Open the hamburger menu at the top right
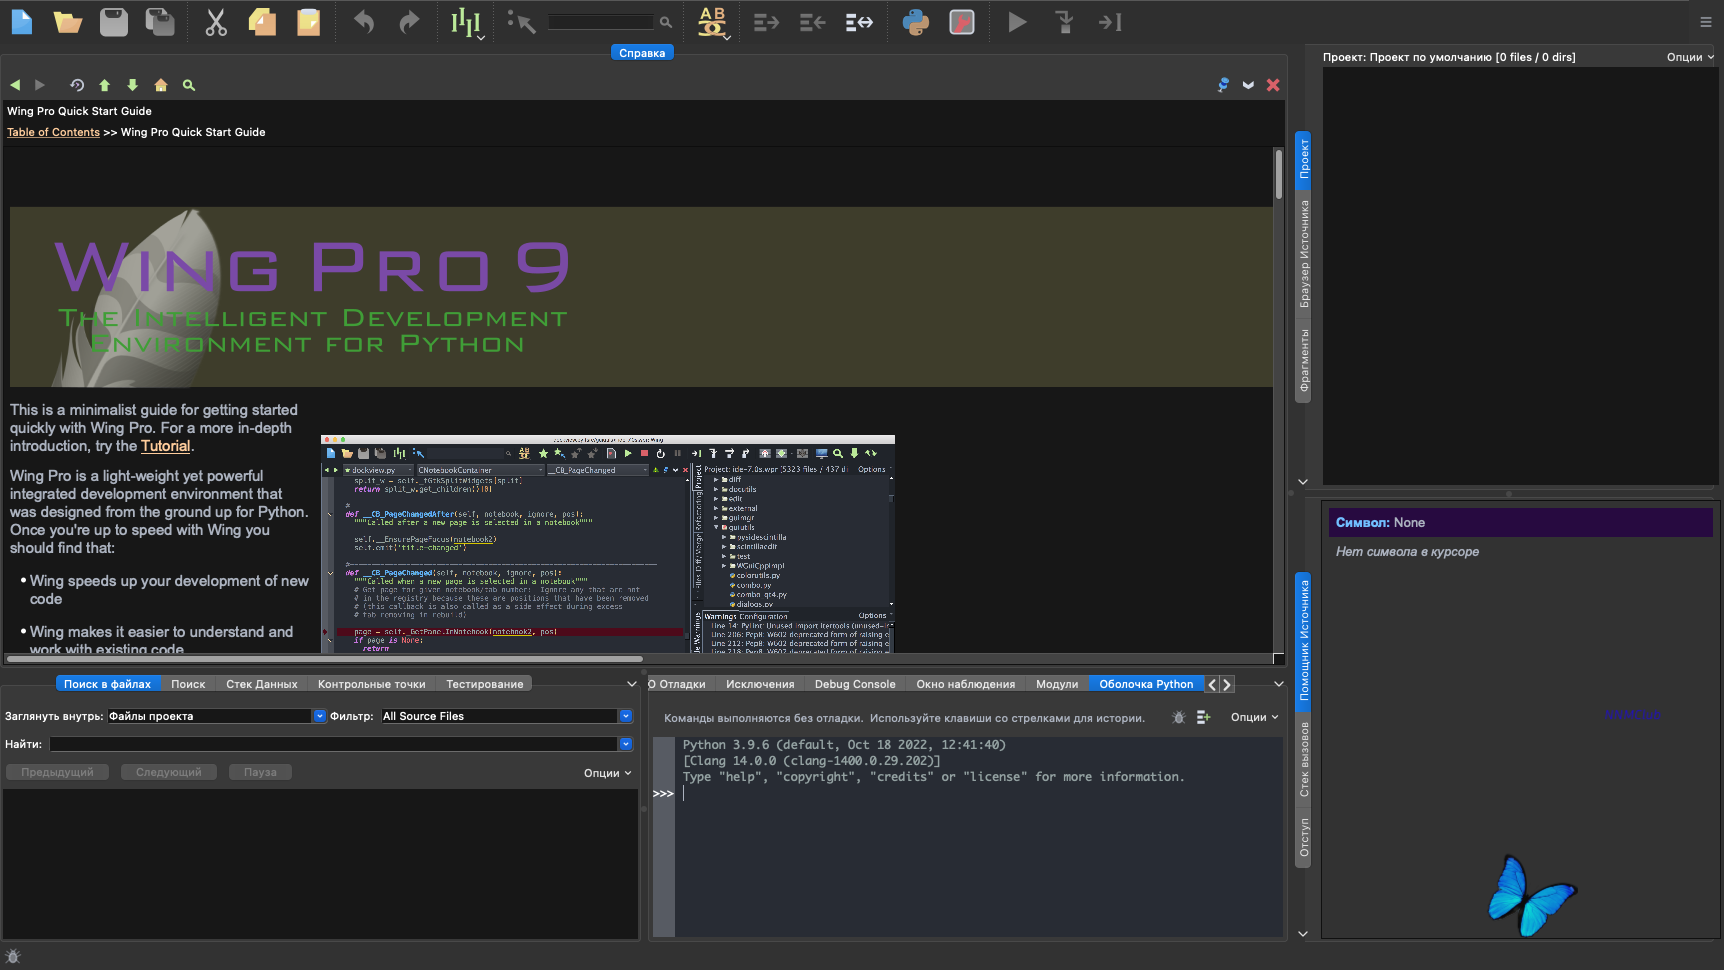1724x970 pixels. 1705,21
